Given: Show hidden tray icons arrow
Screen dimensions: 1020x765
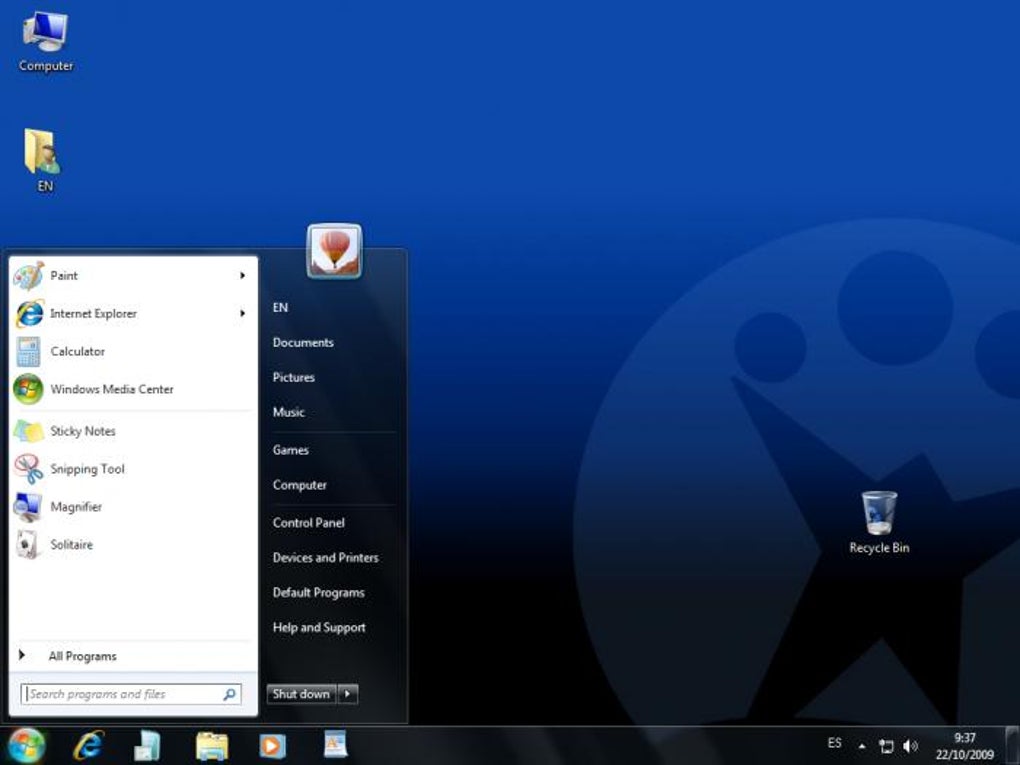Looking at the screenshot, I should (862, 746).
